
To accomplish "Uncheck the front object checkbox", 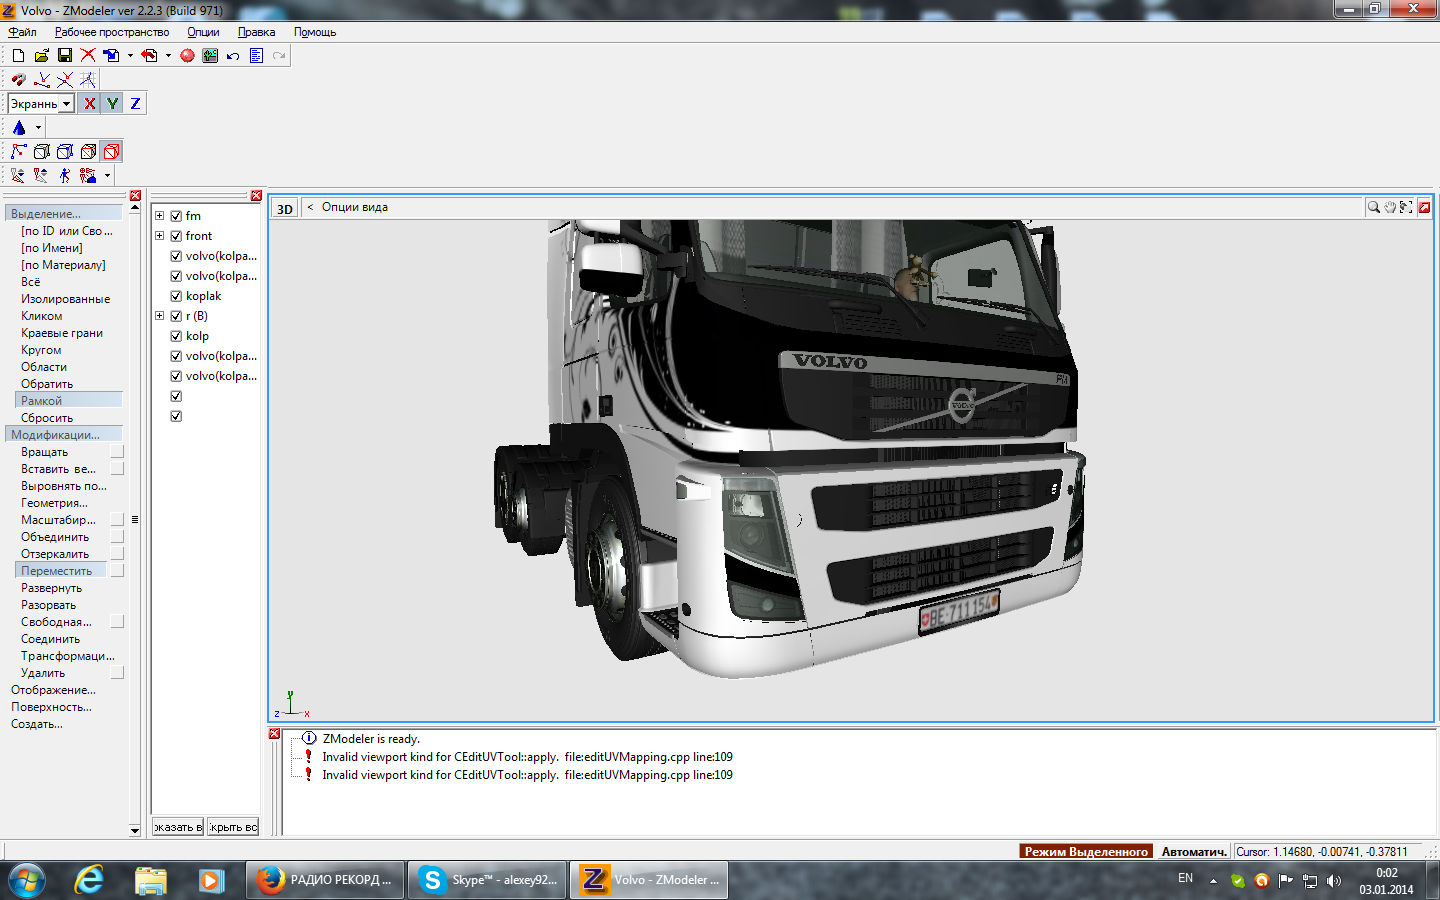I will (176, 236).
